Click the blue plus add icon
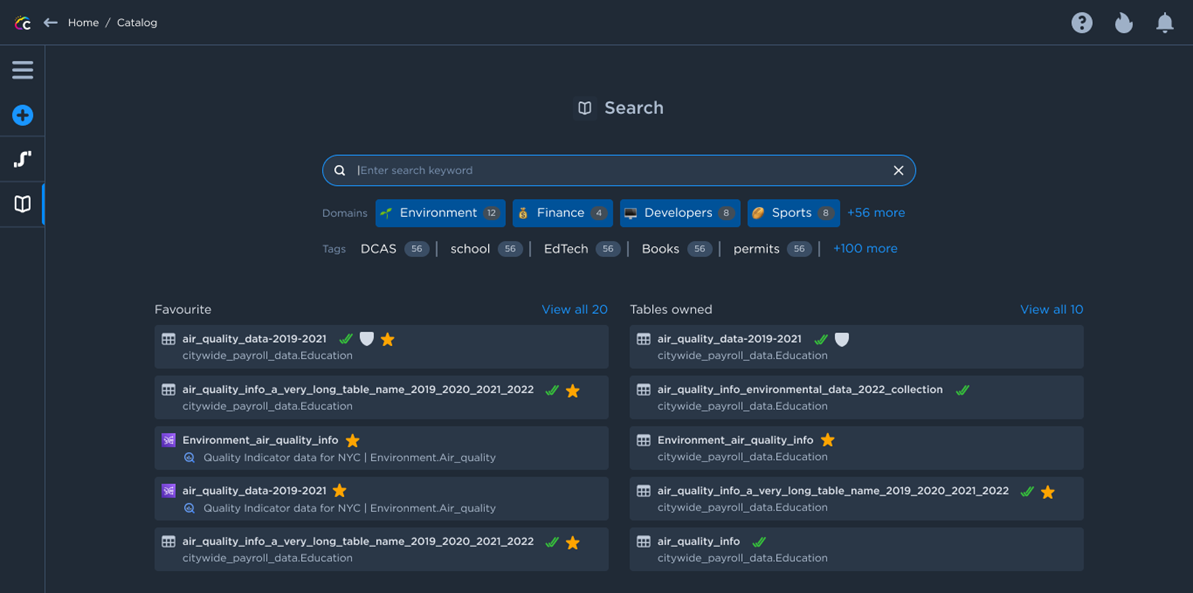This screenshot has height=593, width=1193. click(22, 115)
